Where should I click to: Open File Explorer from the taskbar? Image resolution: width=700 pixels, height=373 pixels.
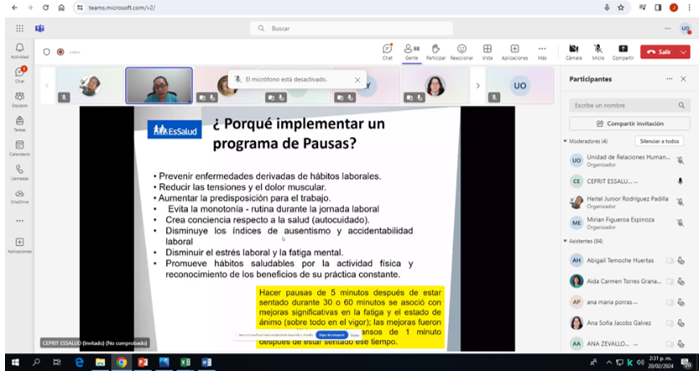click(100, 362)
